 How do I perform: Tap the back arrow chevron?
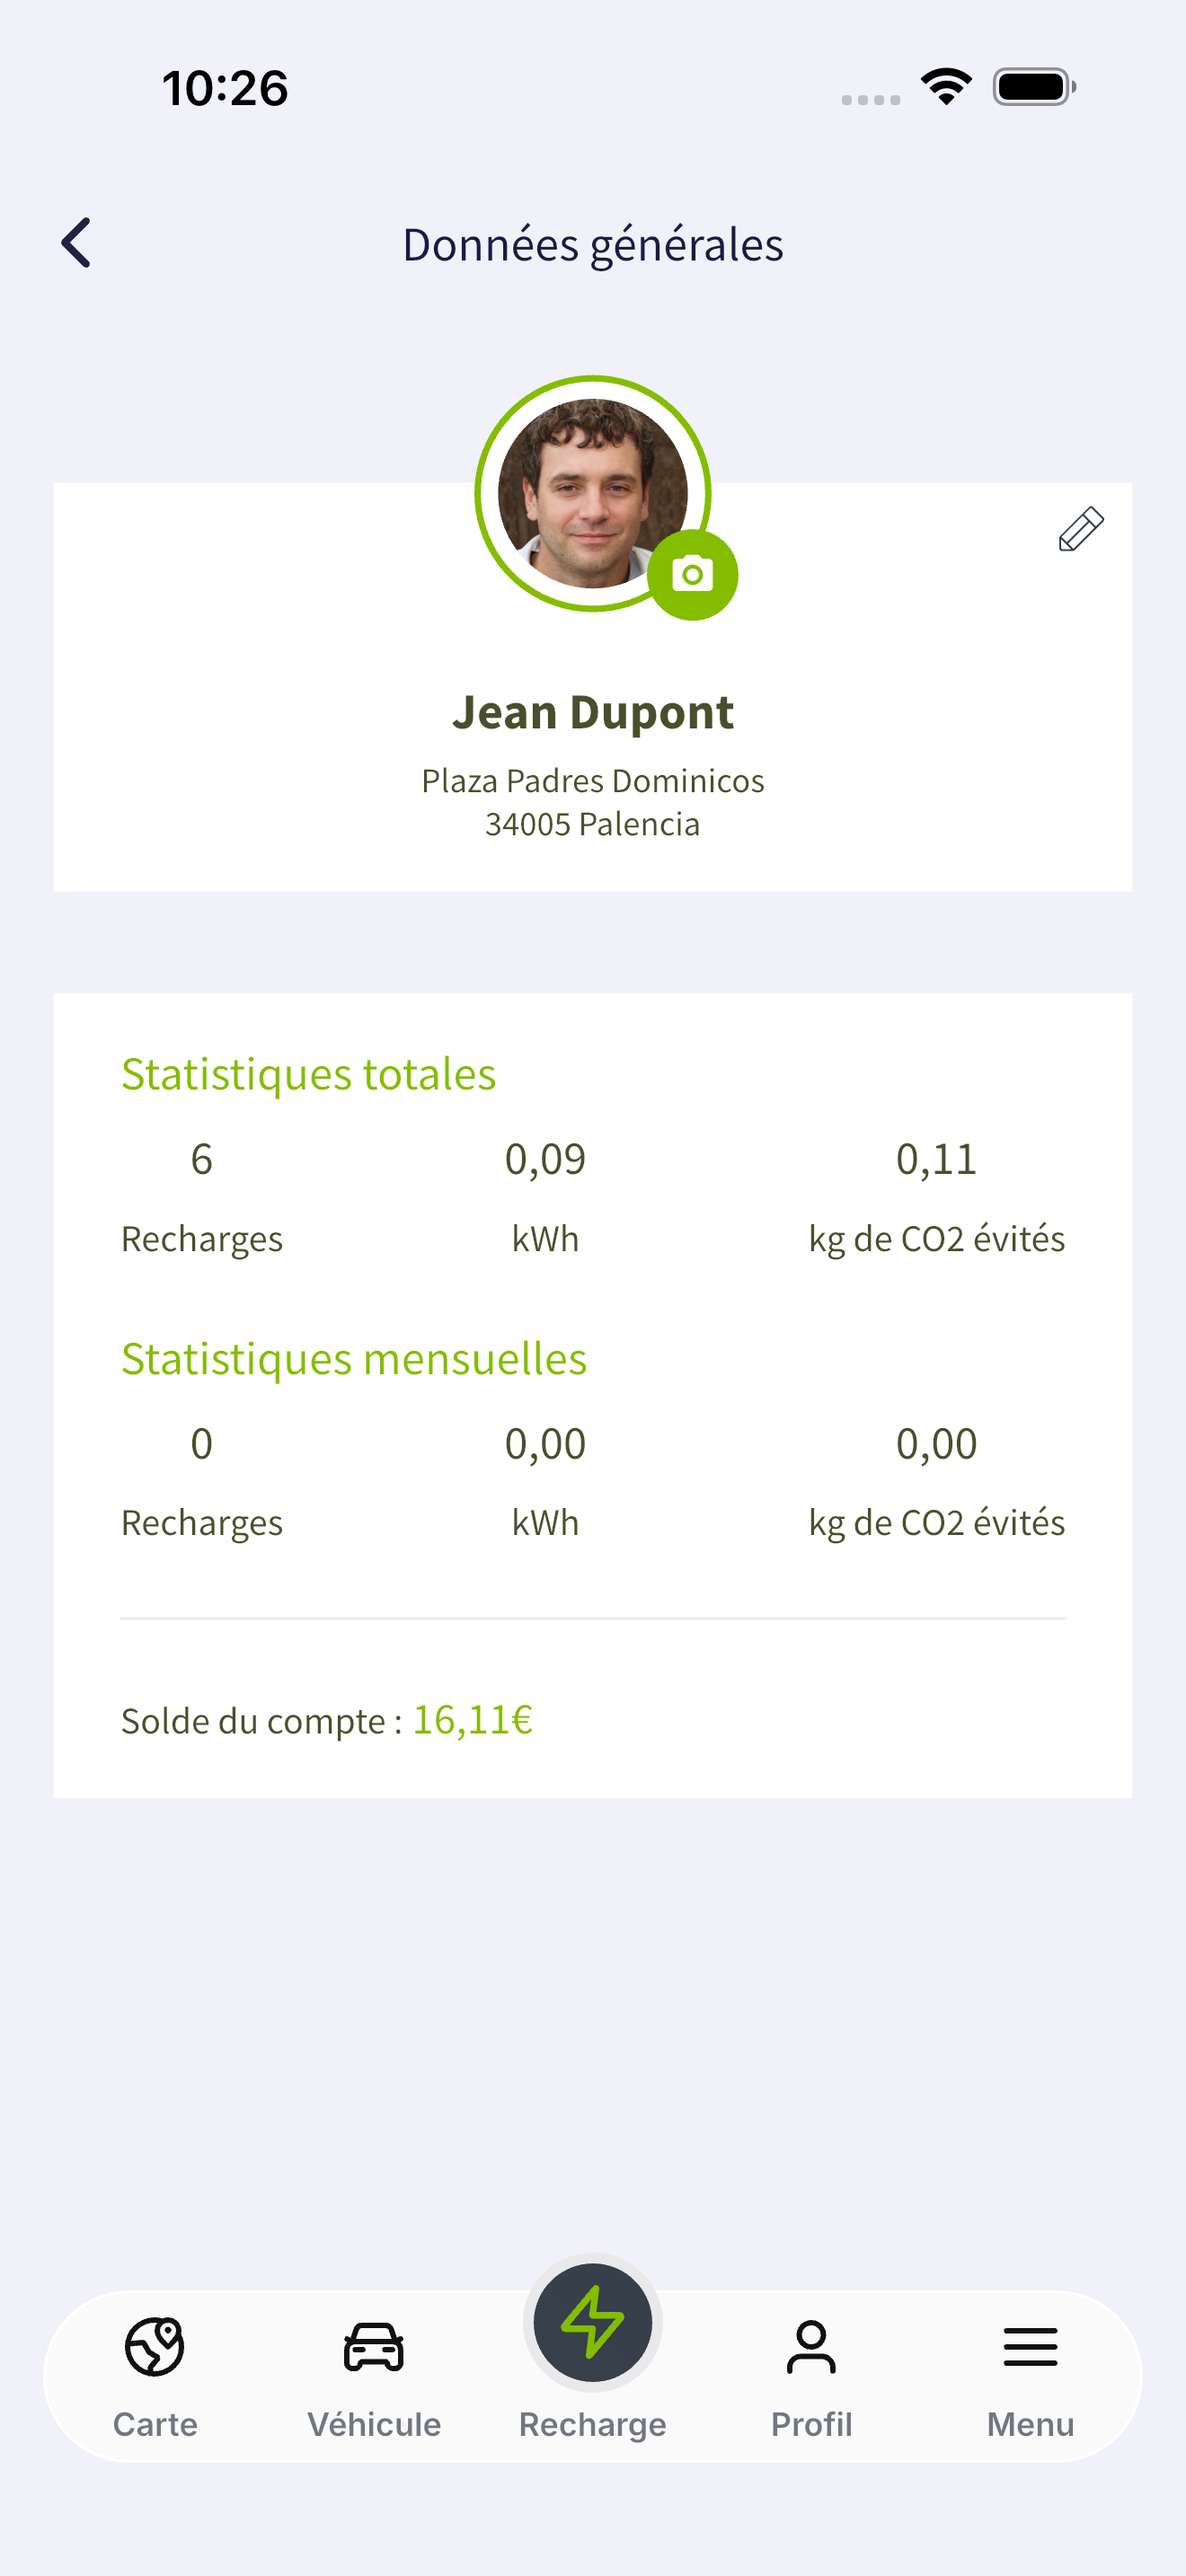coord(76,243)
